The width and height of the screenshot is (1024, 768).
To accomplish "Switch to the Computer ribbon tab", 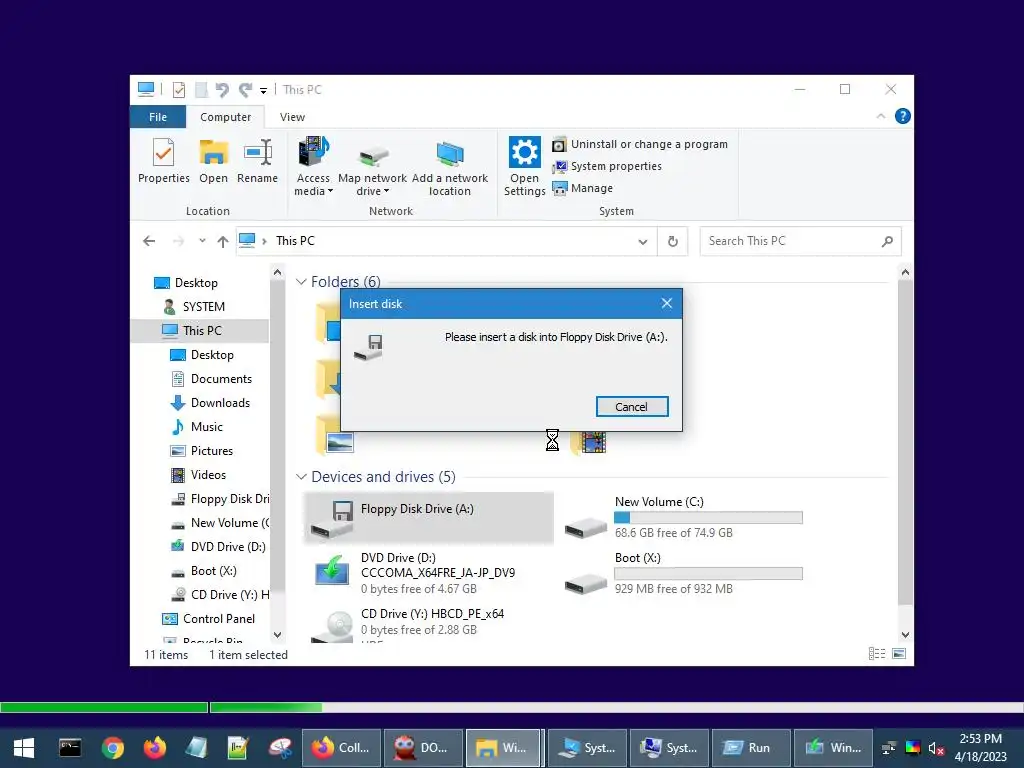I will (225, 117).
